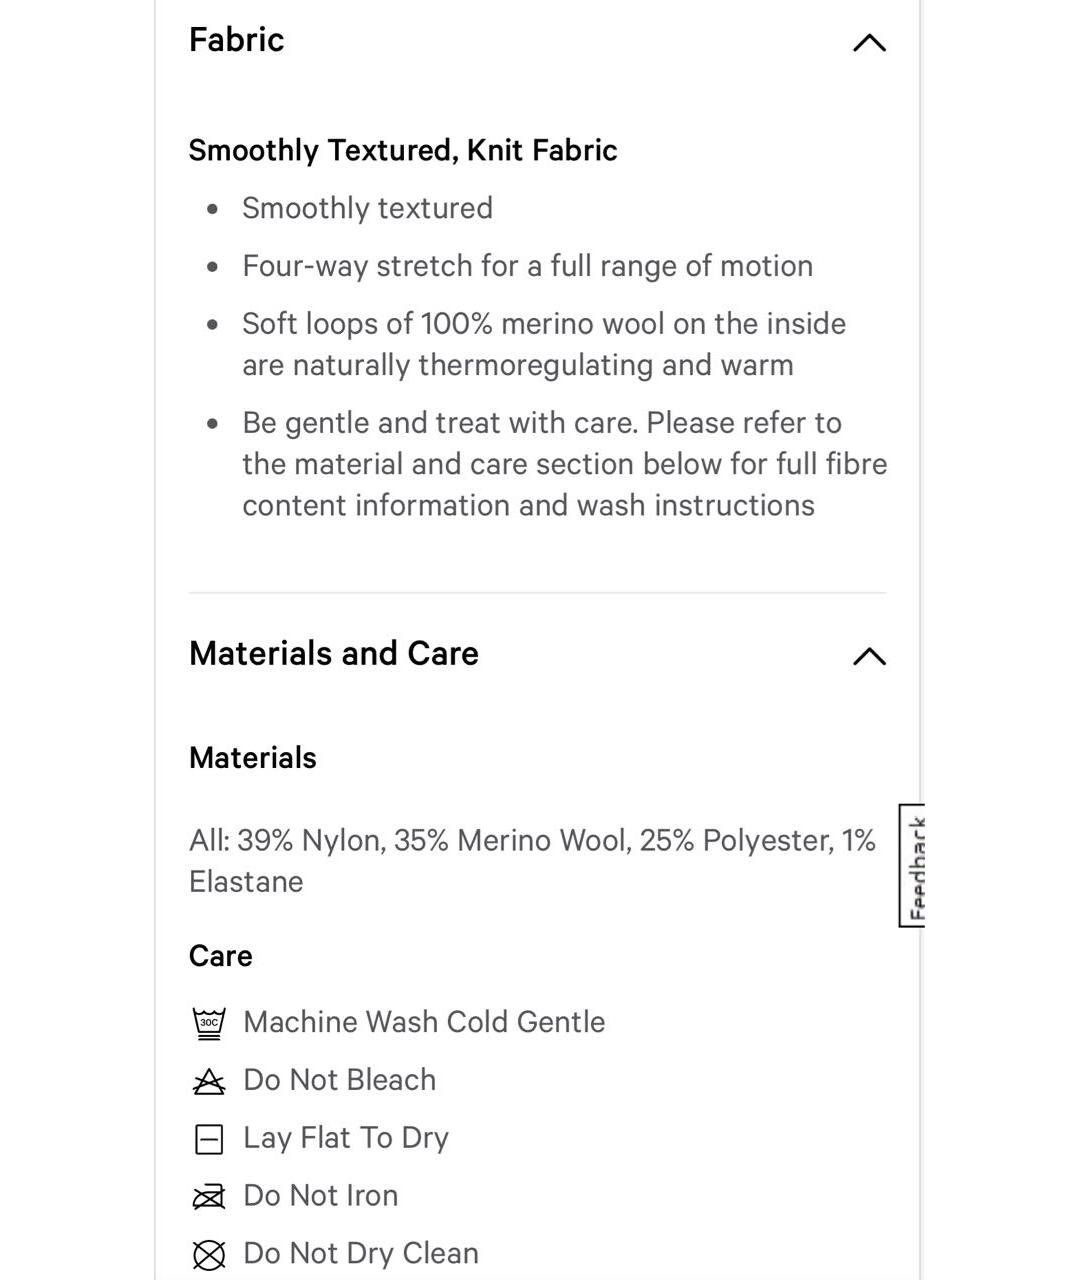
Task: Collapse the Materials and Care chevron
Action: pos(869,656)
